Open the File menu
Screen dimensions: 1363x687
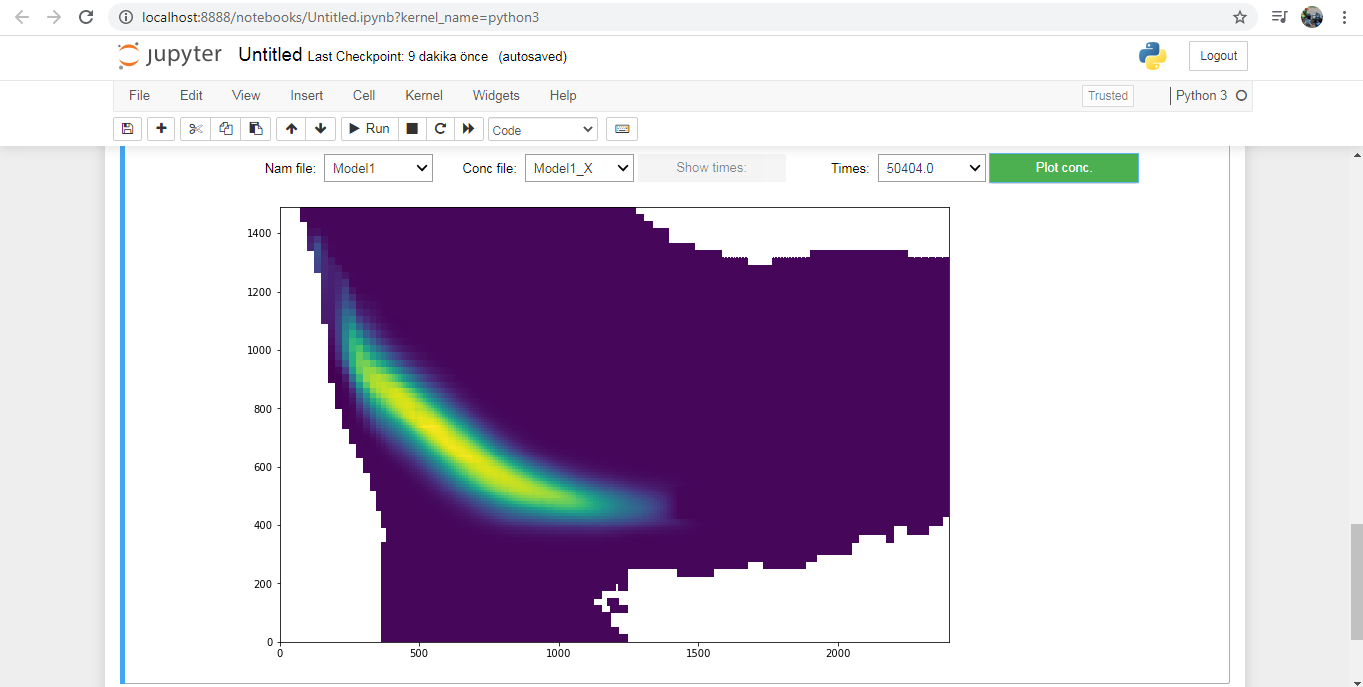pos(139,95)
